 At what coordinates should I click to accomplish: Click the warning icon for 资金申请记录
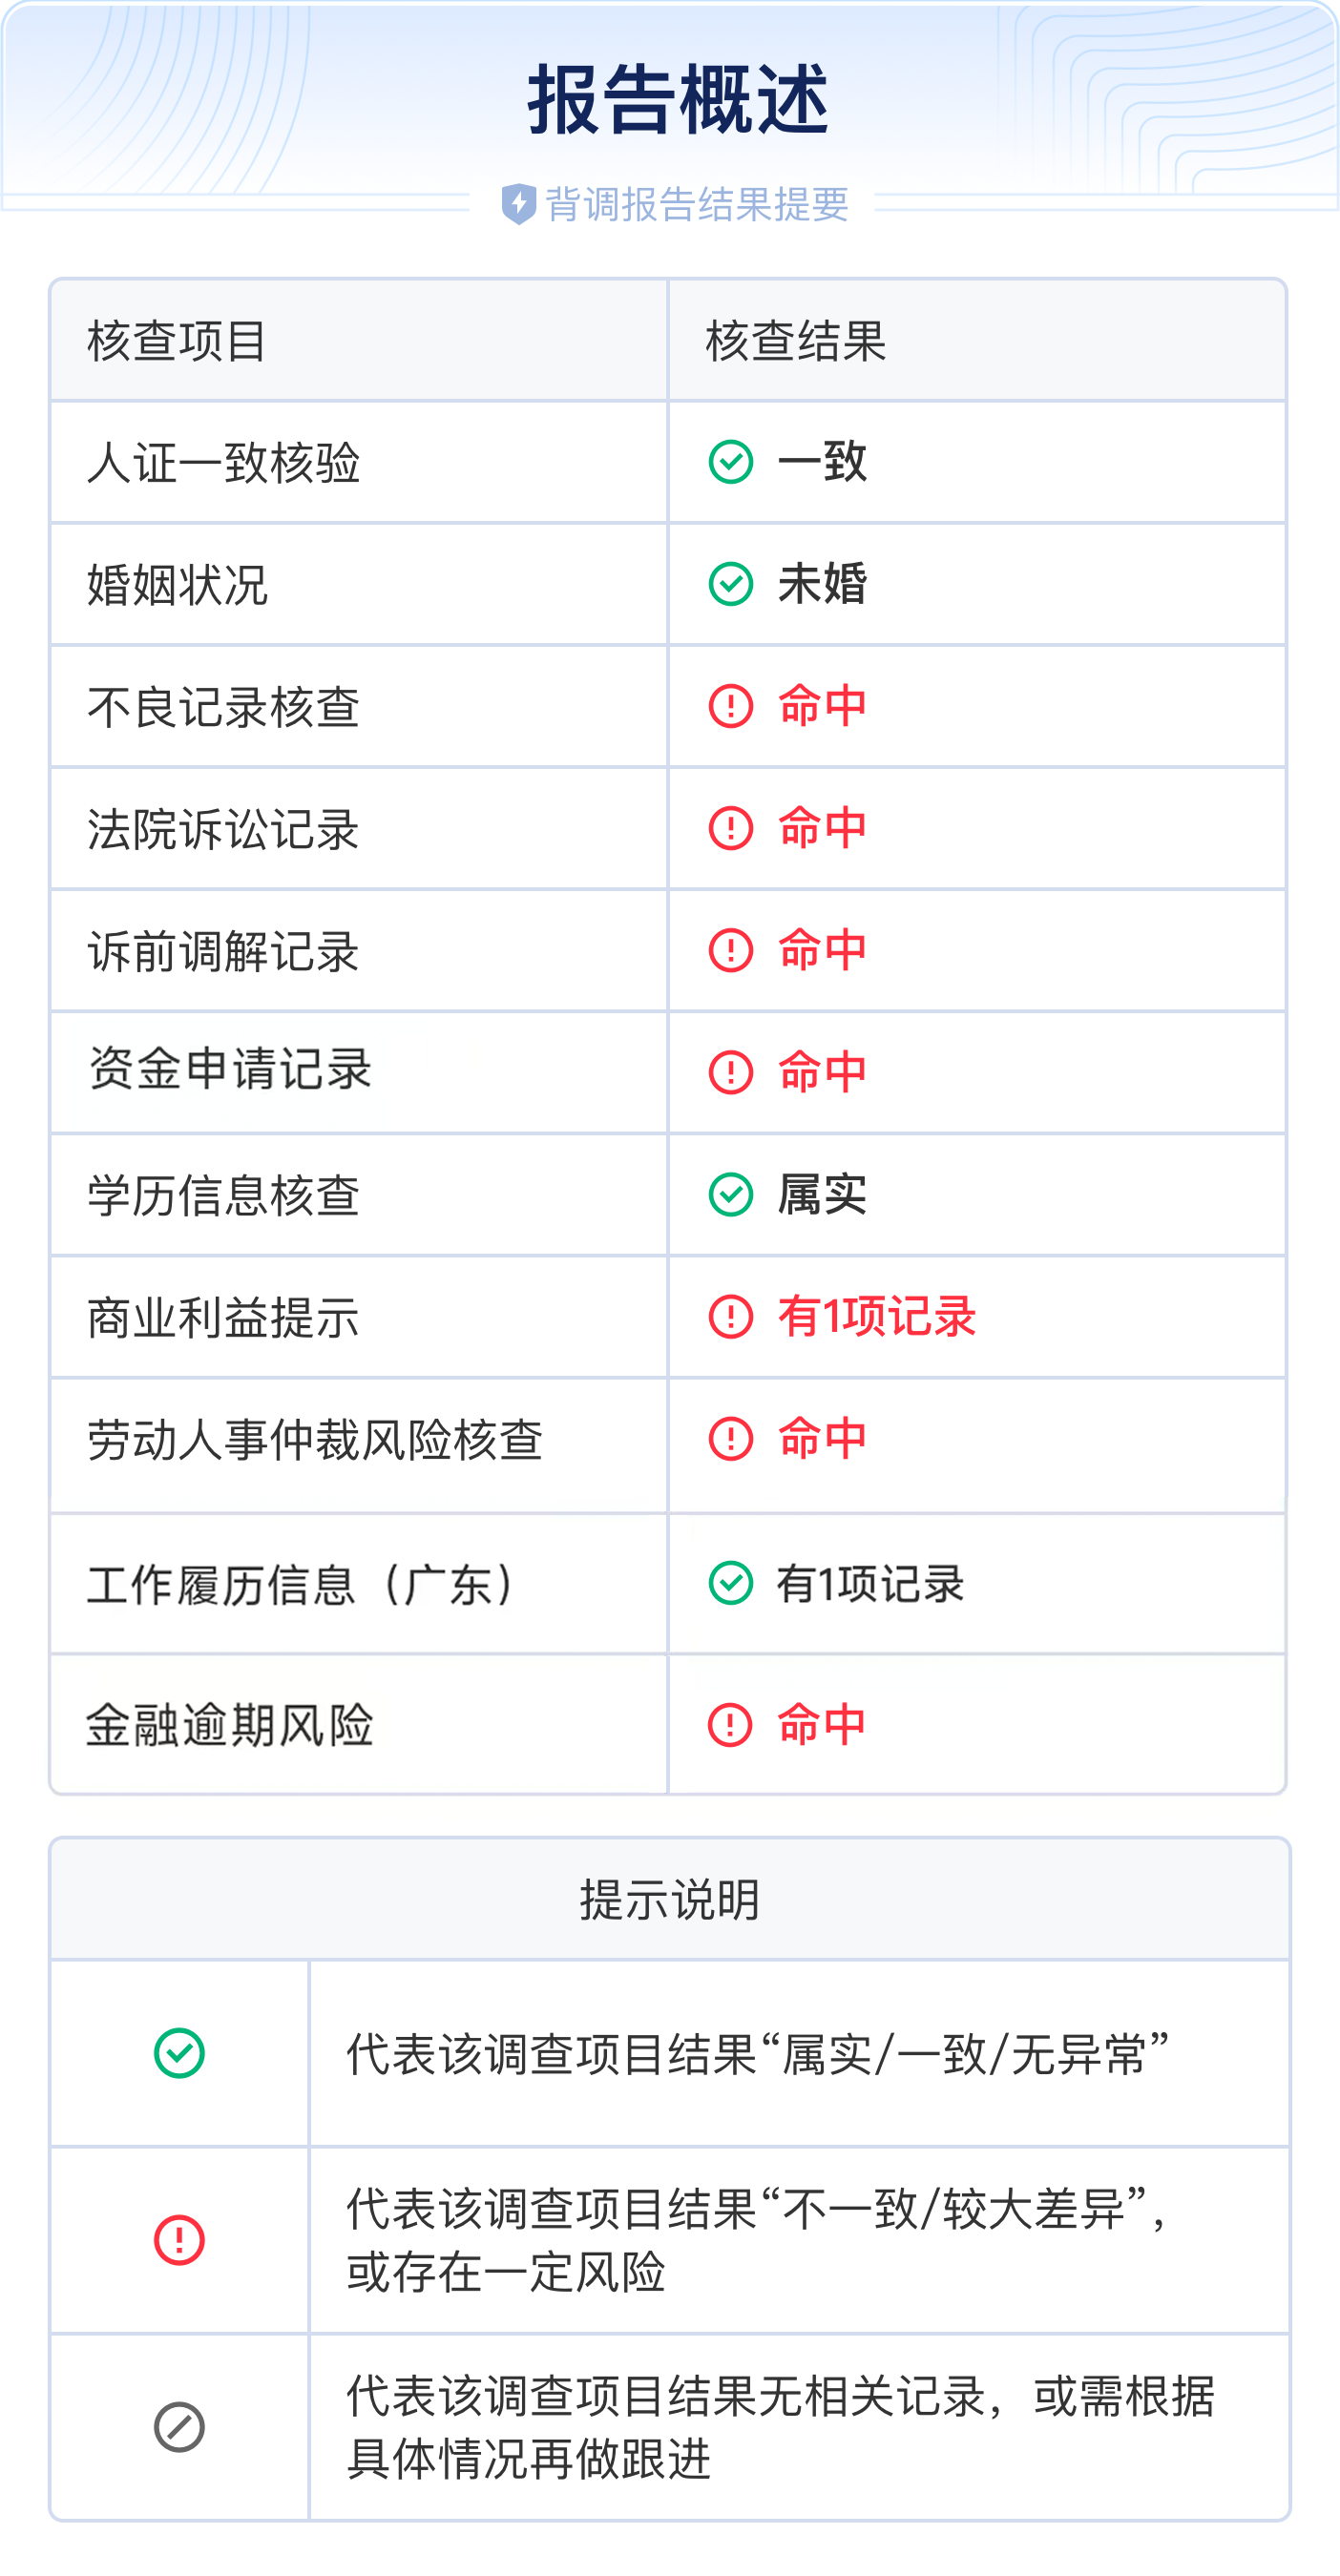tap(731, 1072)
